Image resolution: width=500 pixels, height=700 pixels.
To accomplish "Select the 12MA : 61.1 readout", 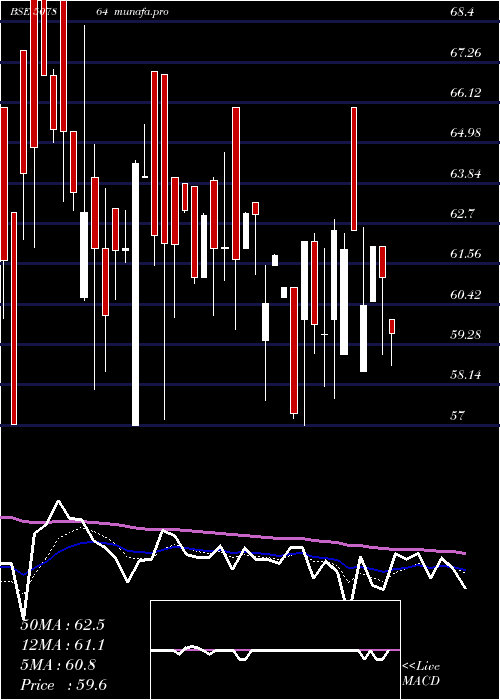I will coord(62,645).
